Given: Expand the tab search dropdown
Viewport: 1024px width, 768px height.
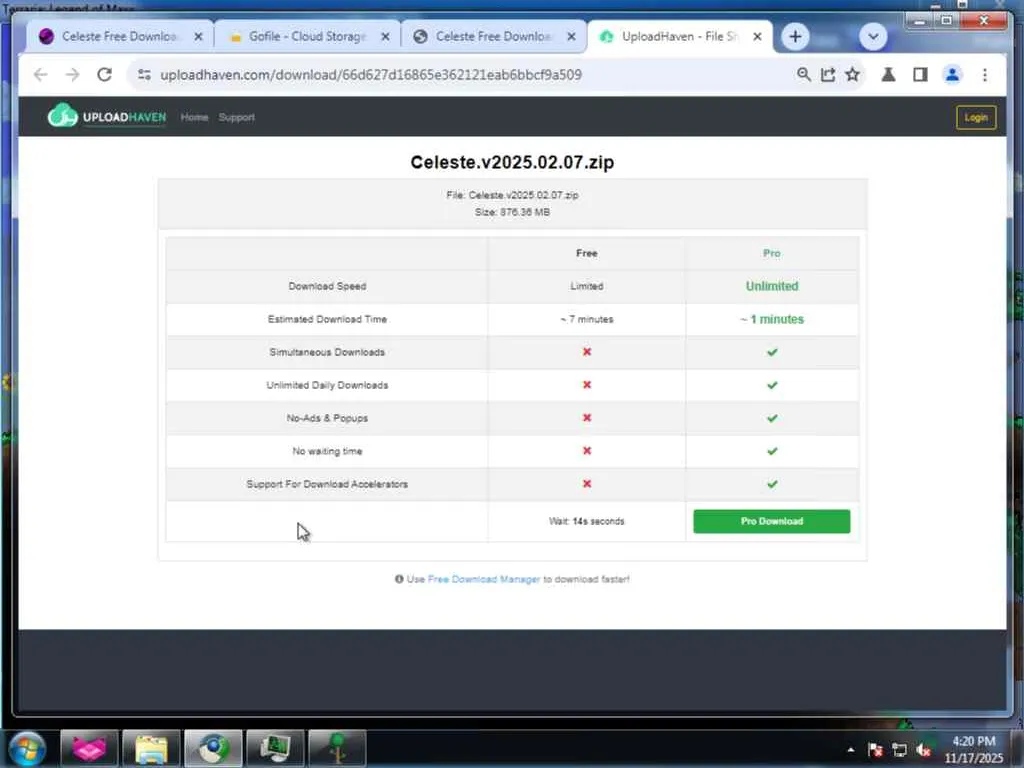Looking at the screenshot, I should 873,37.
